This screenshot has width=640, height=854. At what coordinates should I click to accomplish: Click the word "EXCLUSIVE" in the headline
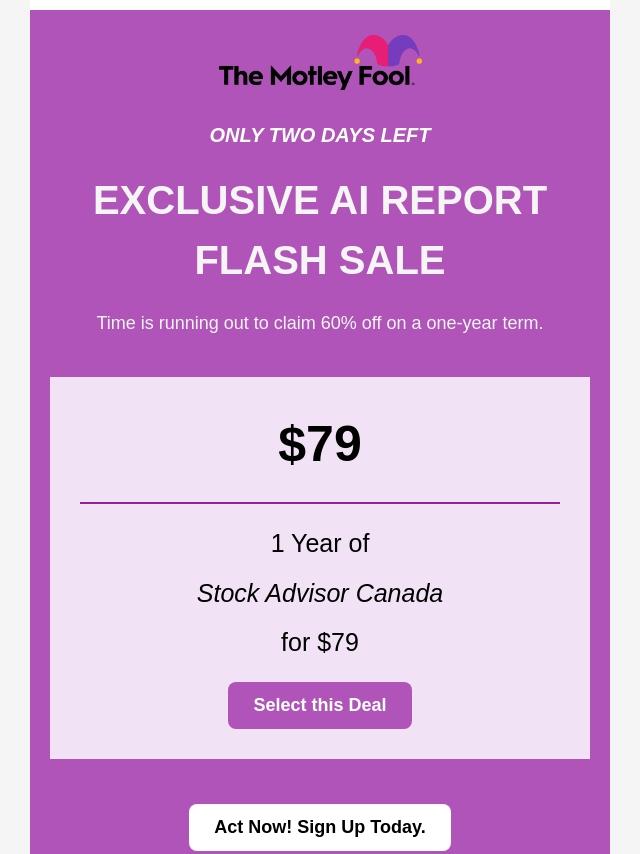point(205,200)
